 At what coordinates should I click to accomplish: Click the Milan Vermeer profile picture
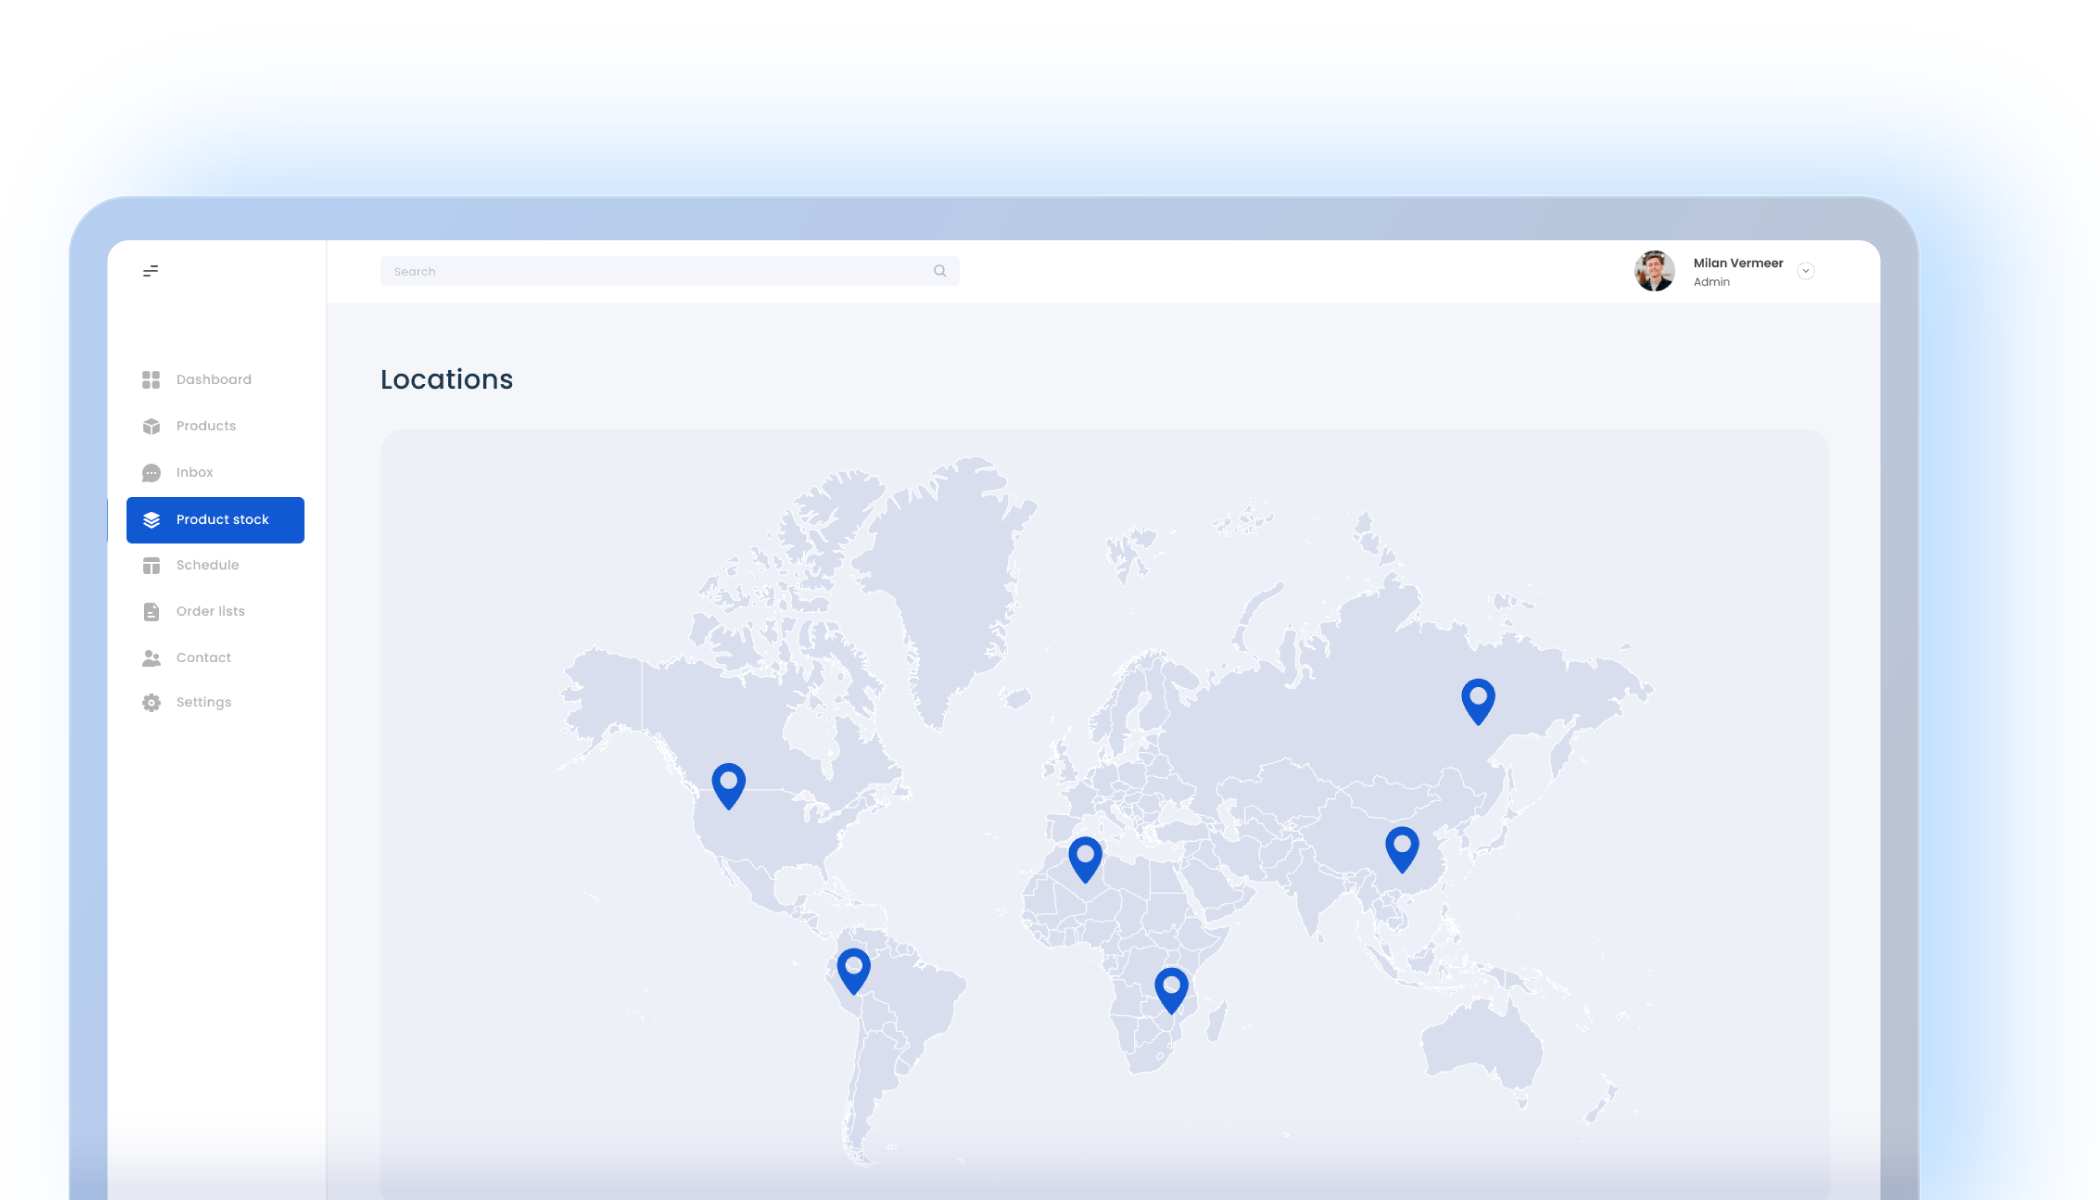click(1654, 270)
